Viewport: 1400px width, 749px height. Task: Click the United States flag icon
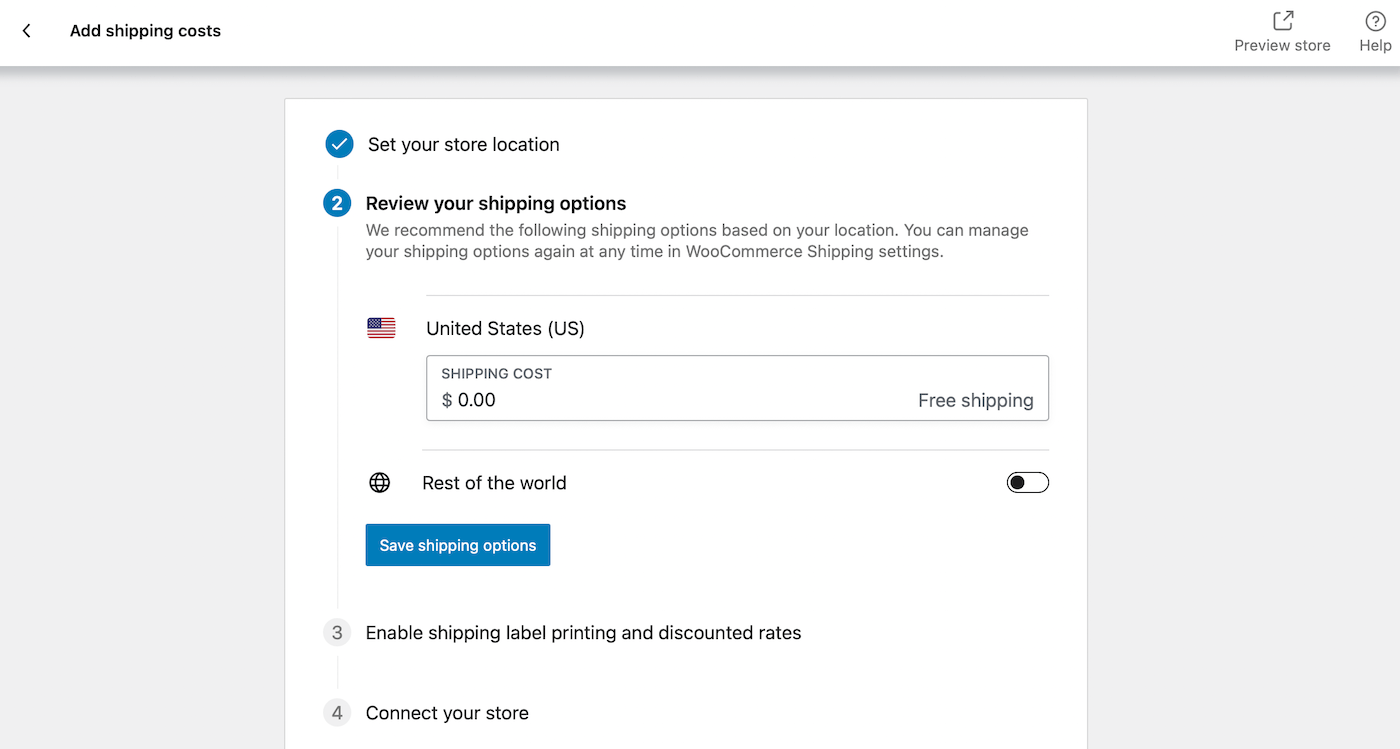click(380, 327)
